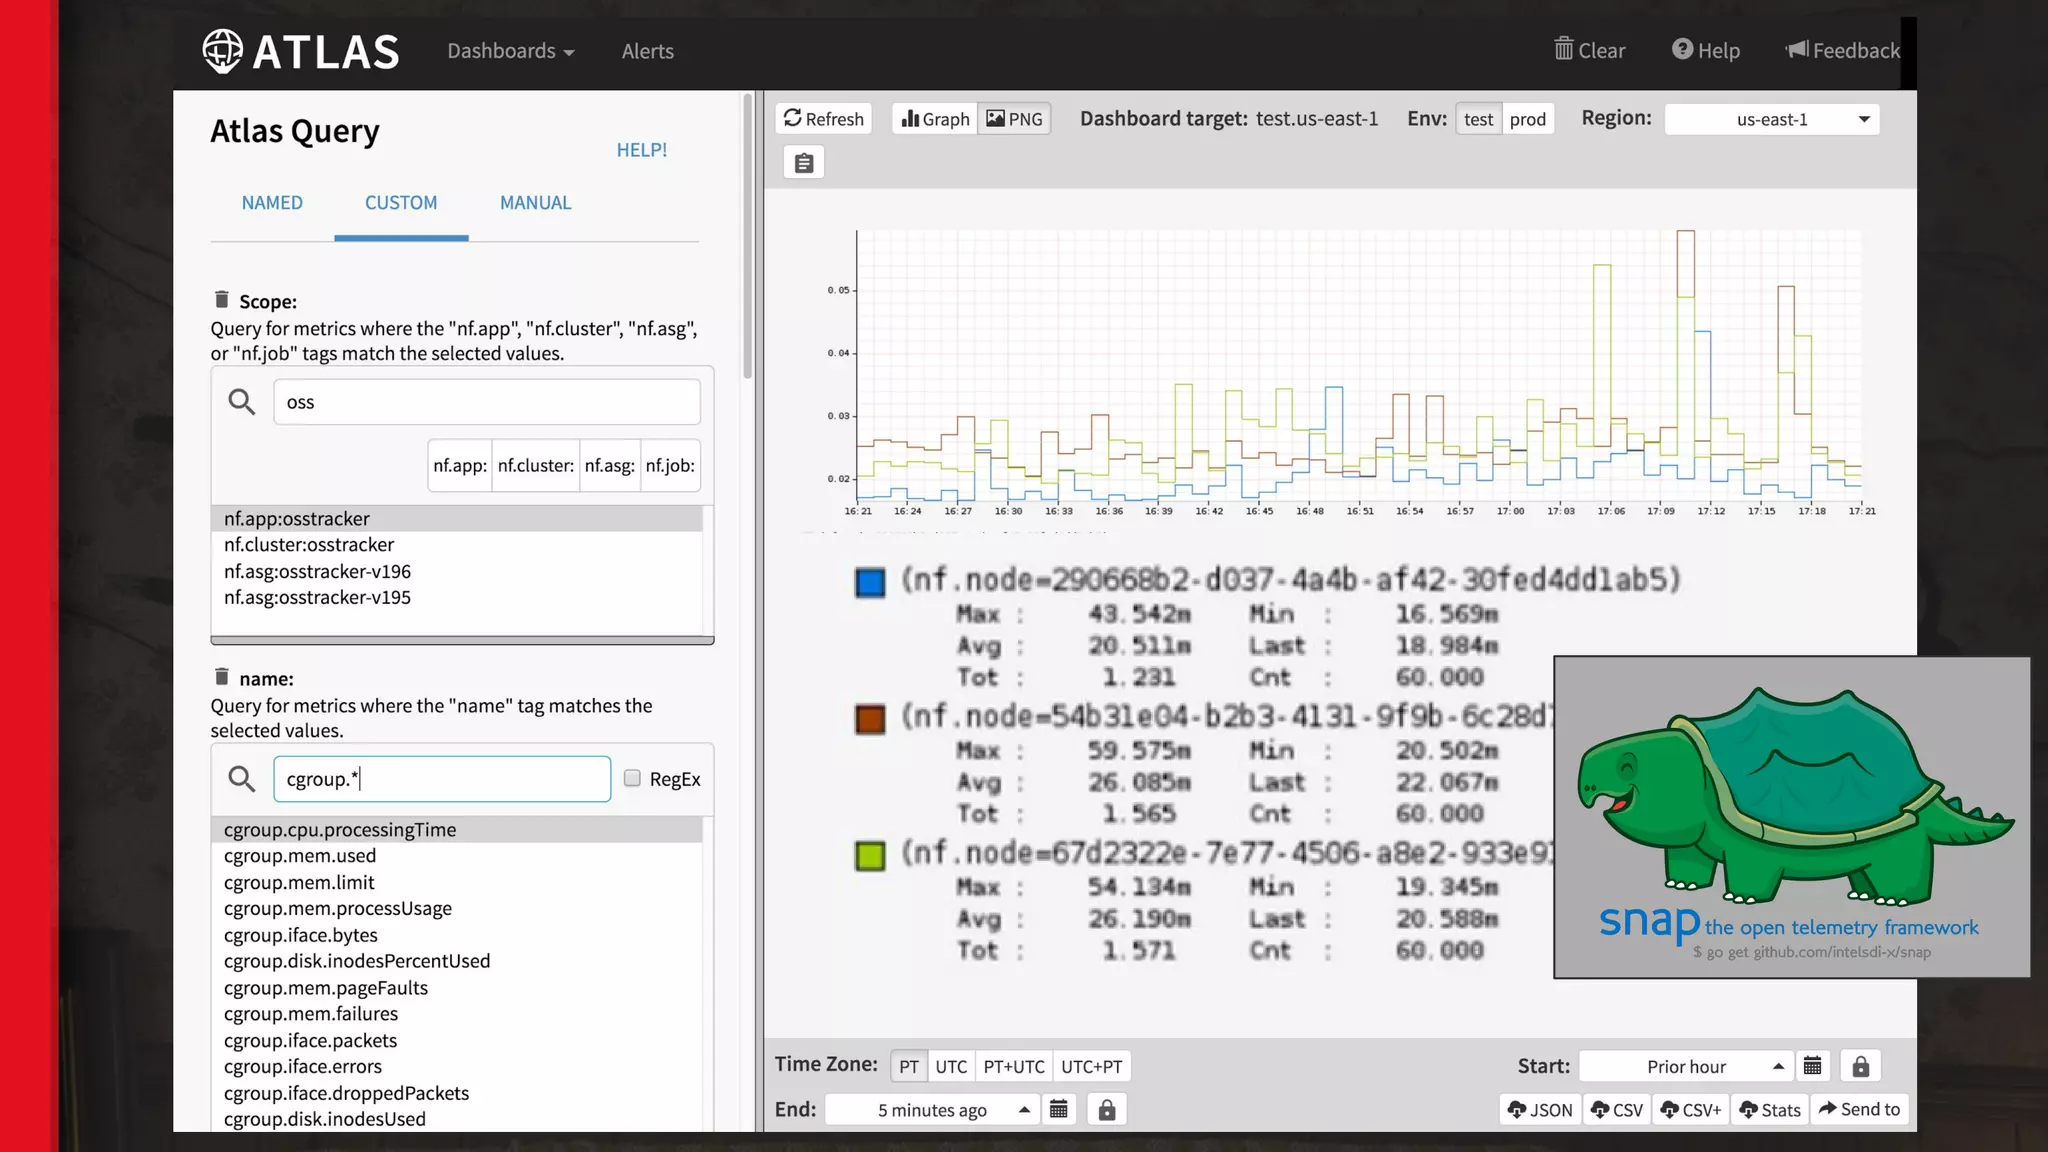Switch Env toggle to prod
Image resolution: width=2048 pixels, height=1152 pixels.
(x=1527, y=119)
